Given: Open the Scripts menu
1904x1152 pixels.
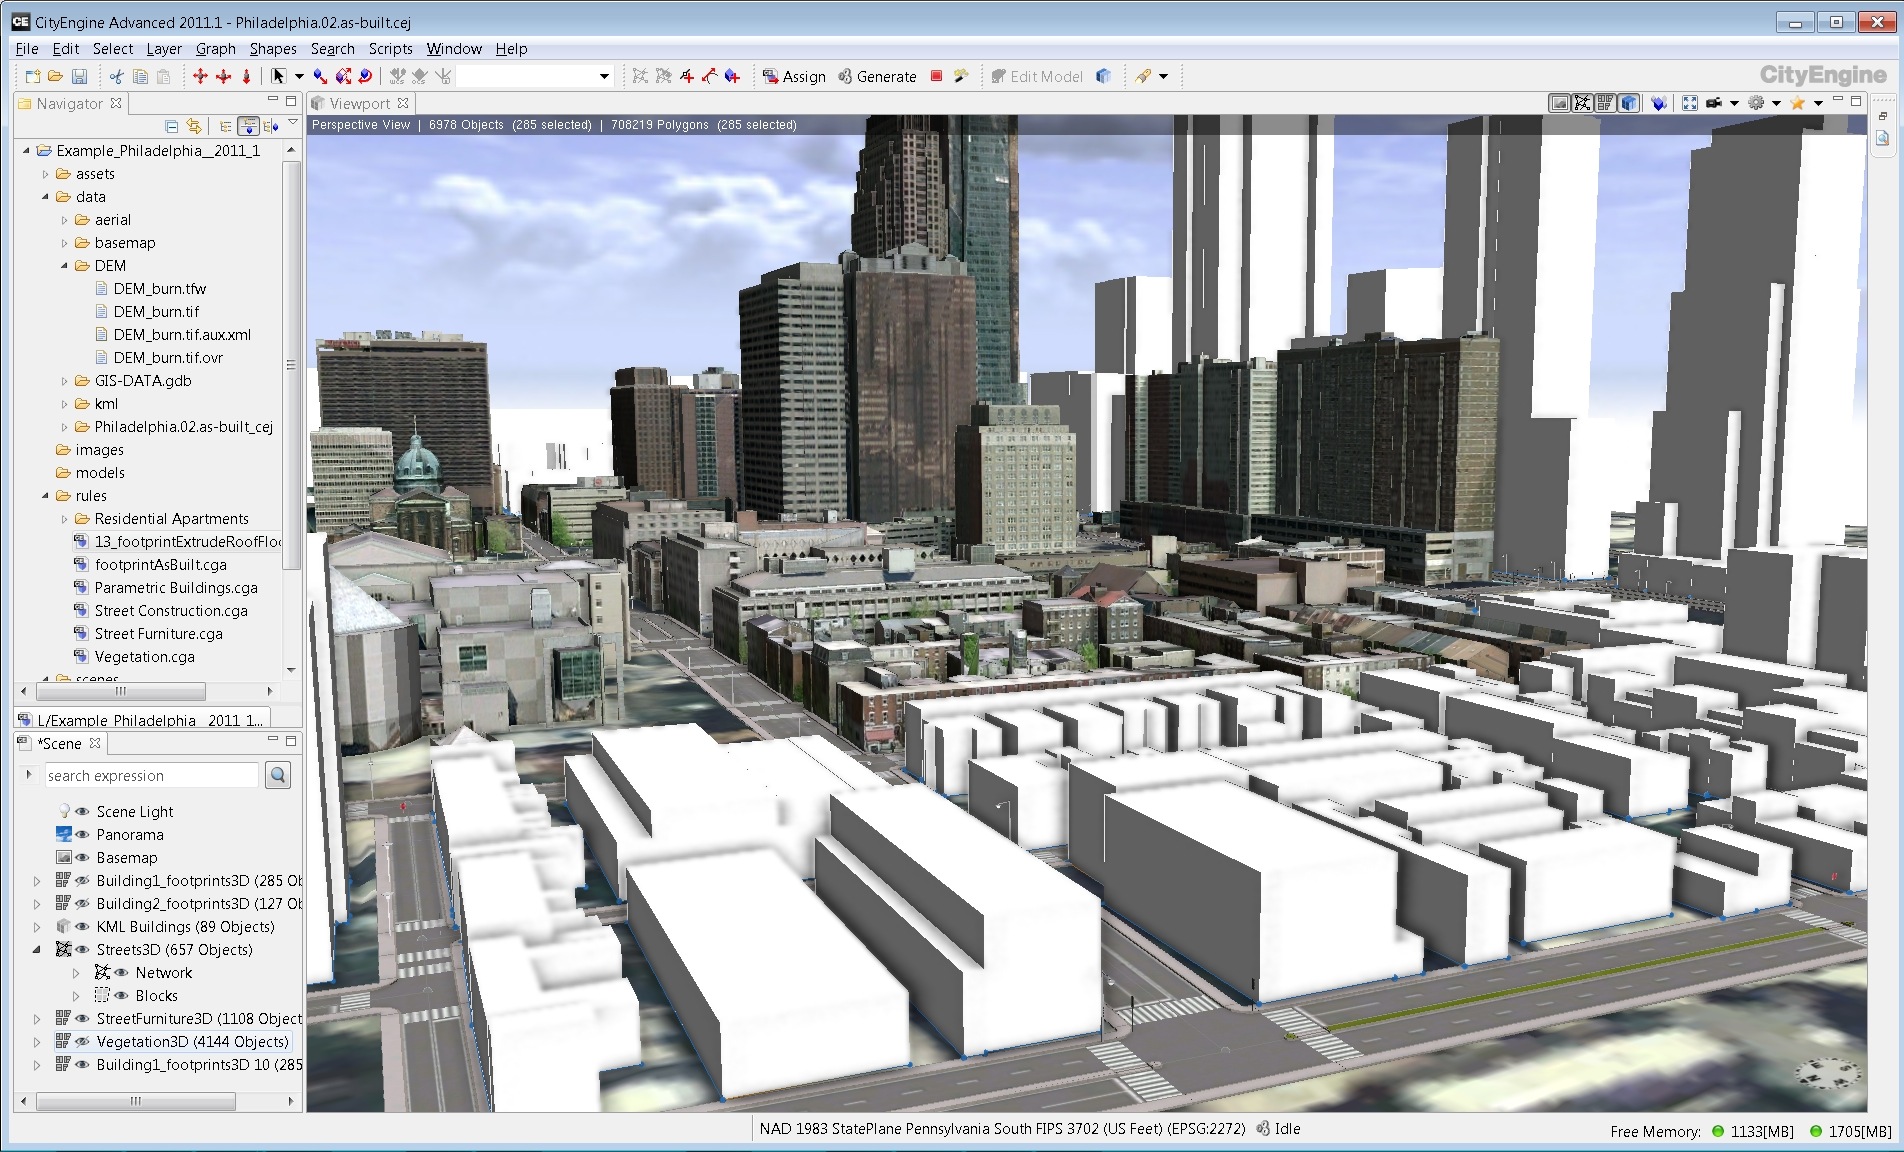Looking at the screenshot, I should click(390, 48).
